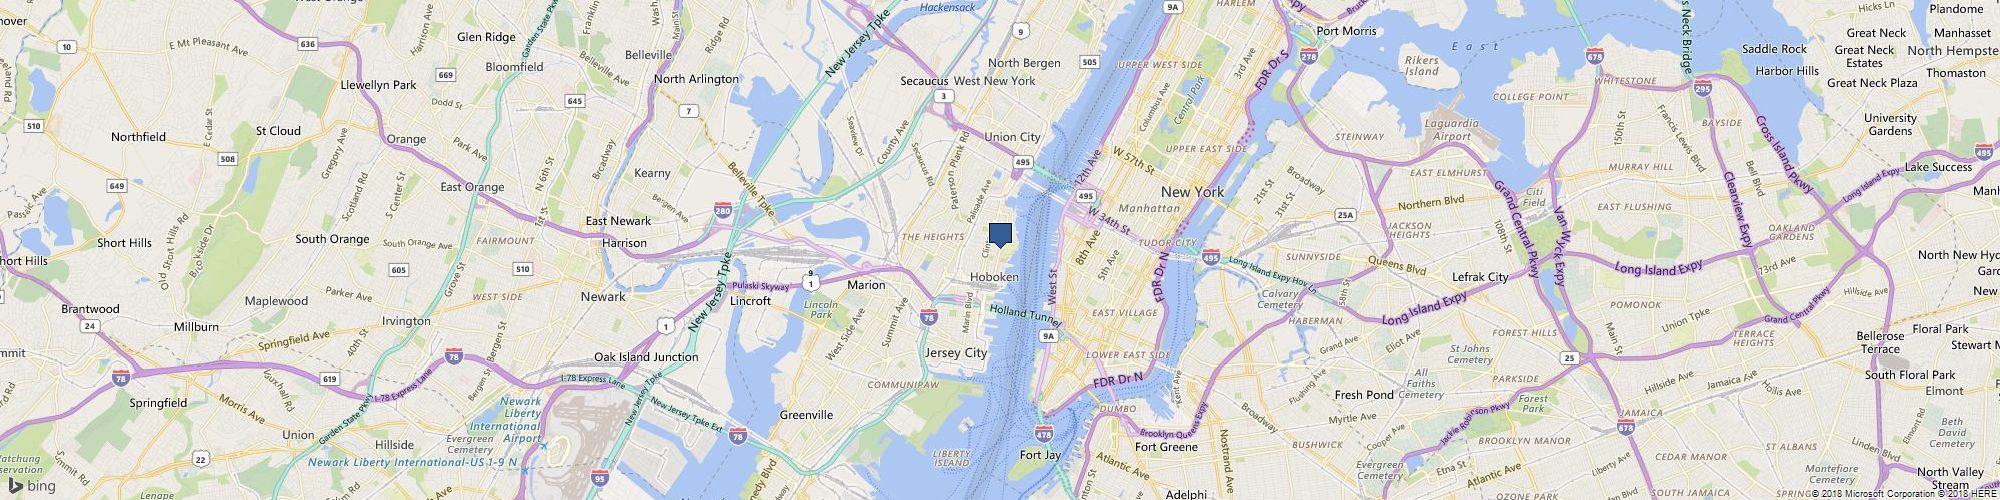Click the New York city label
Screen dimensions: 2000x500
click(1192, 191)
